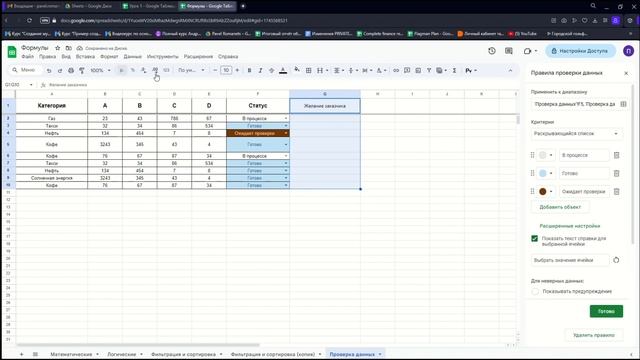Open the name box dropdown arrow

tap(31, 85)
